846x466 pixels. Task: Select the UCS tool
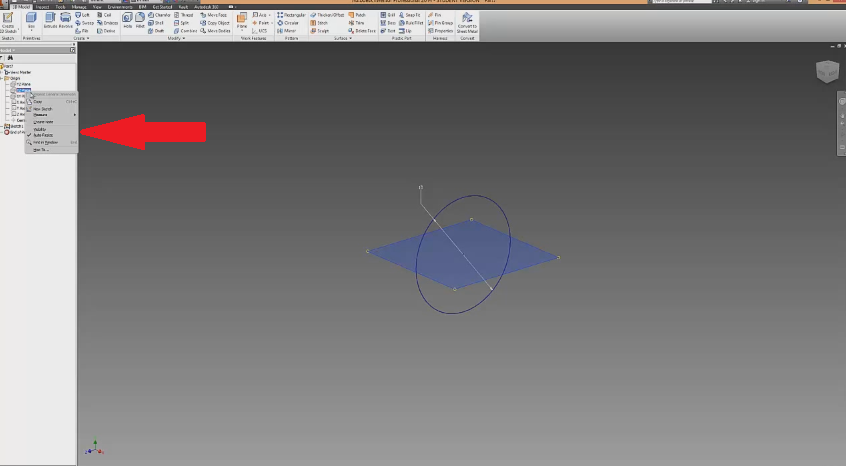tap(260, 31)
